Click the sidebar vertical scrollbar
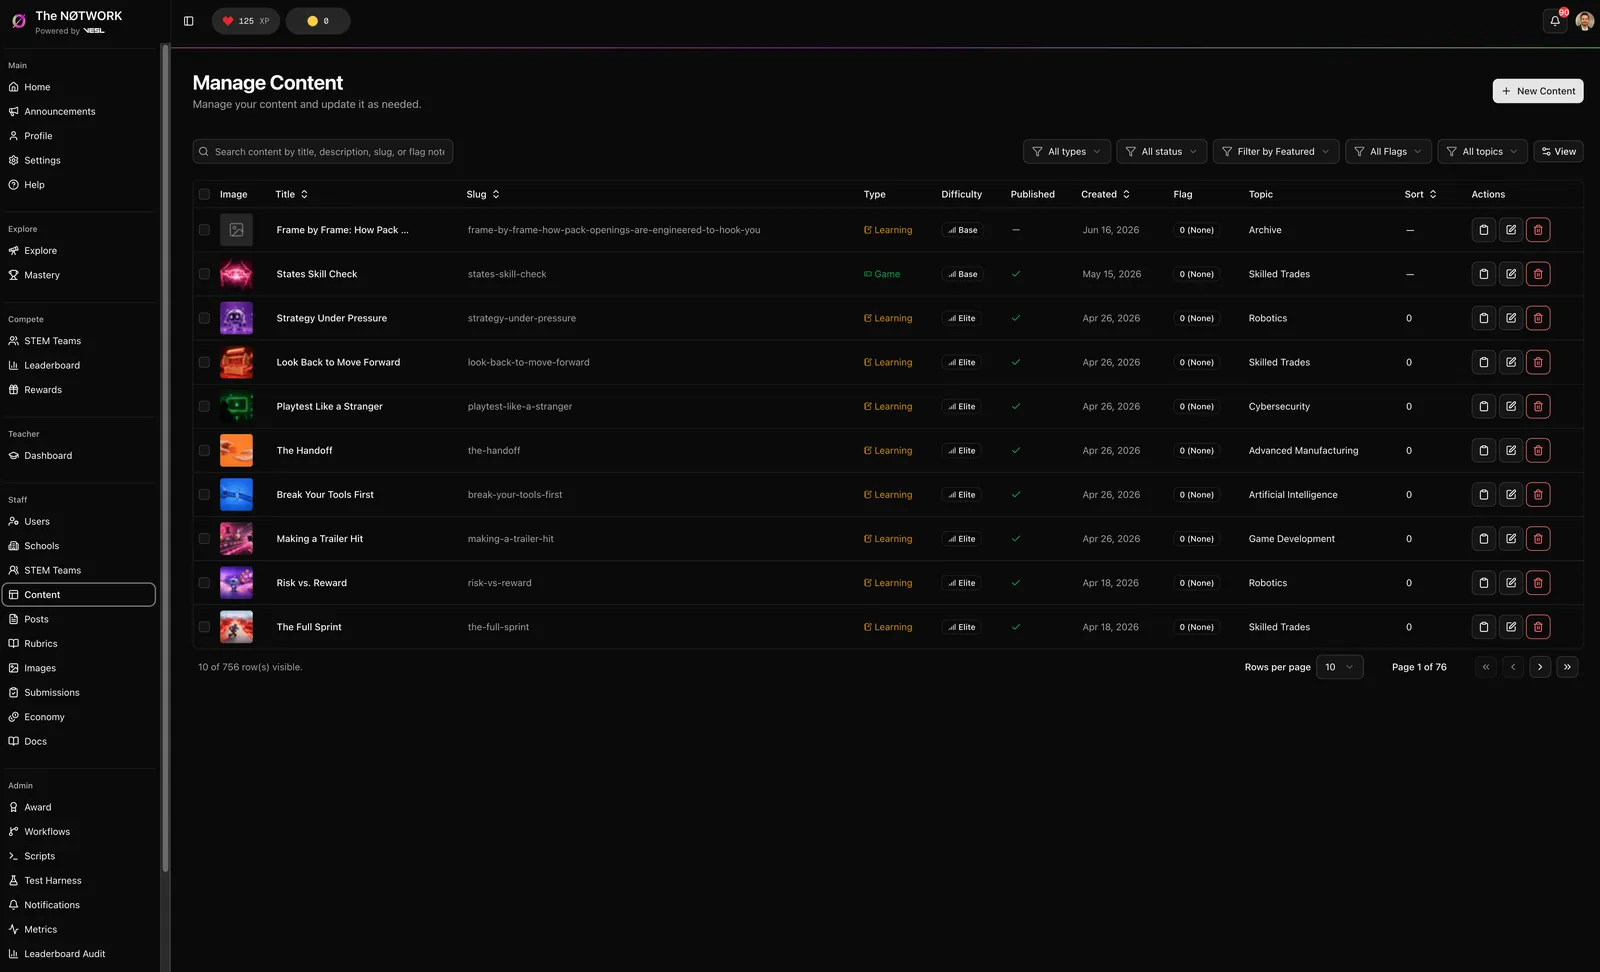This screenshot has height=972, width=1600. coord(165,460)
